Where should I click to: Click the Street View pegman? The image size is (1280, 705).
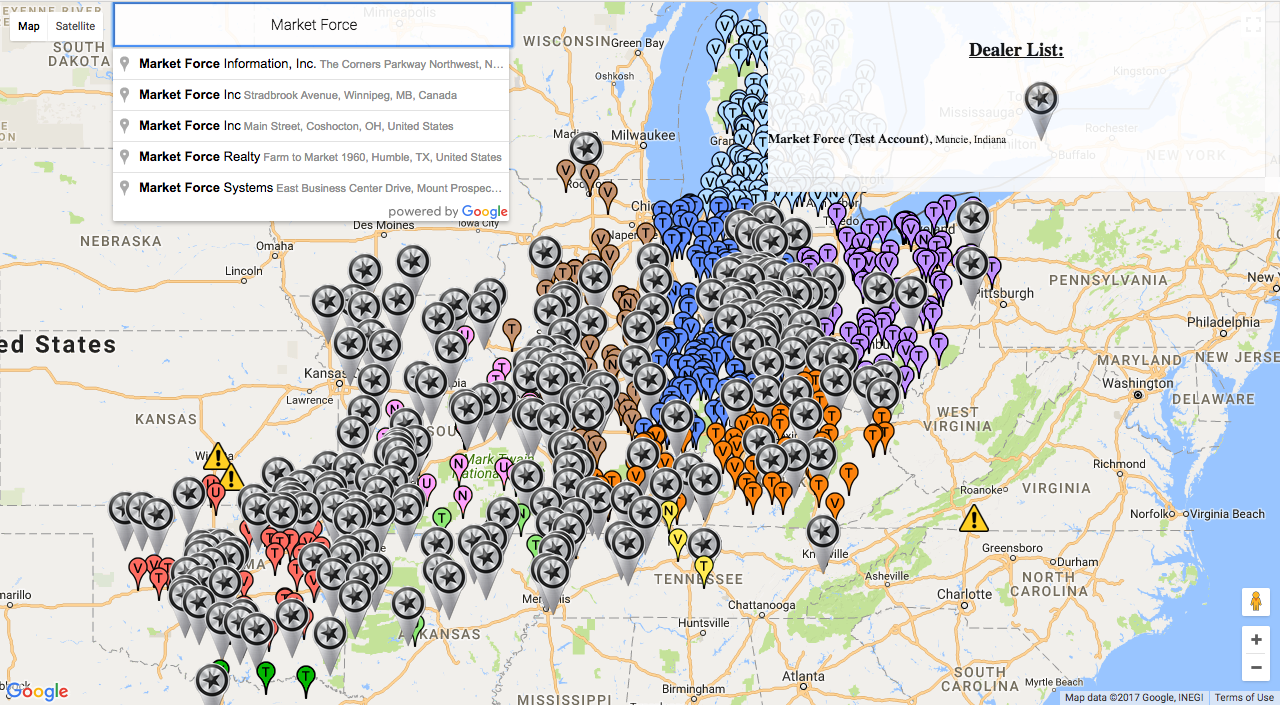click(1256, 603)
